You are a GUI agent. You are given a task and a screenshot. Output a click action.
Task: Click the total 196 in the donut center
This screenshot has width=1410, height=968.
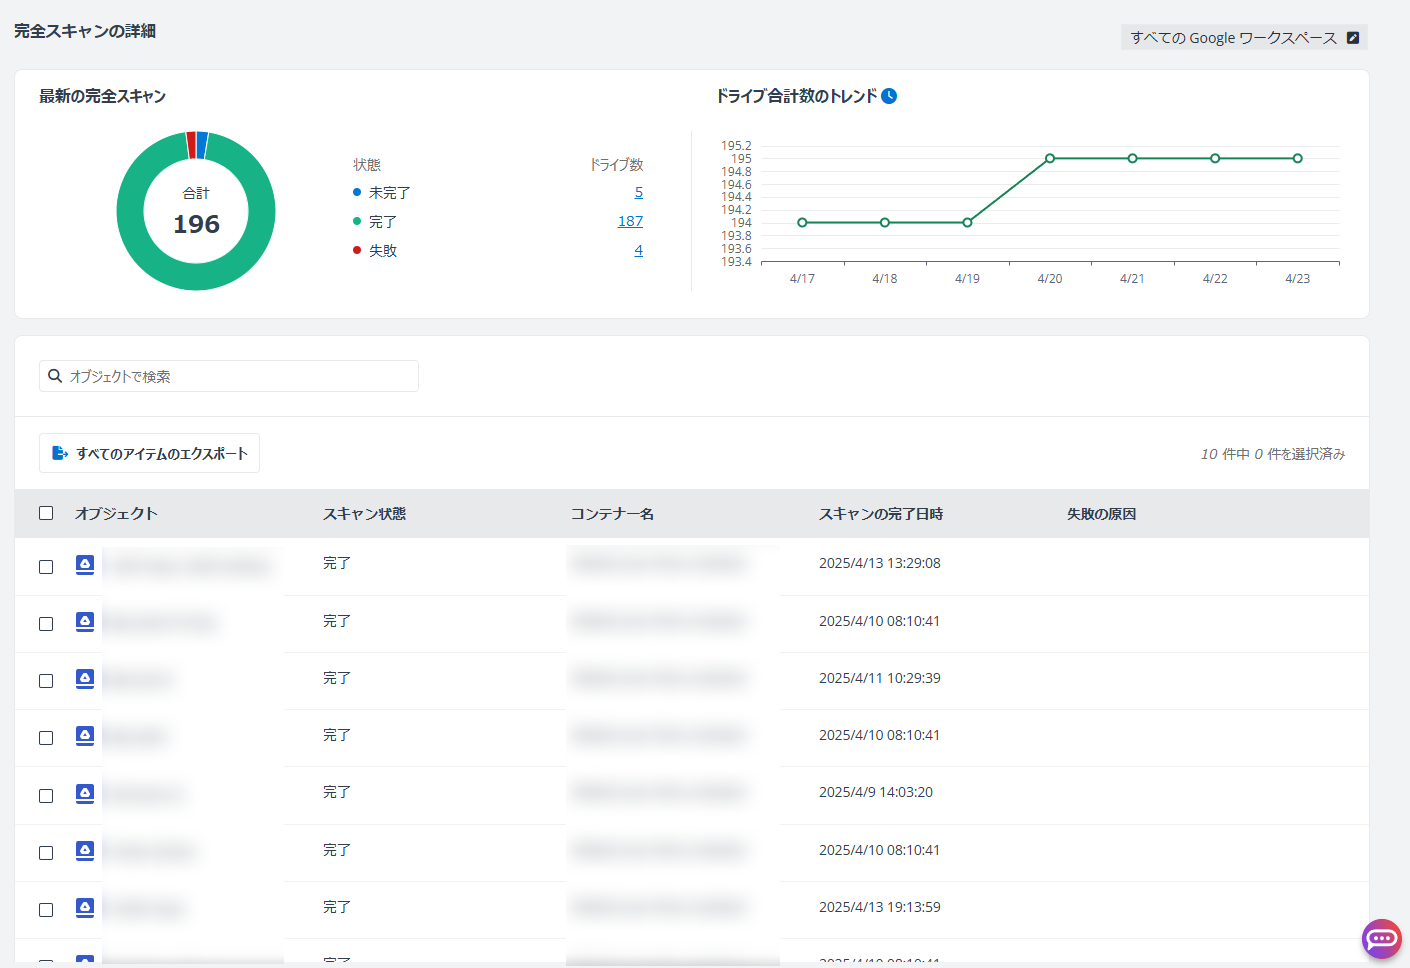(x=196, y=224)
